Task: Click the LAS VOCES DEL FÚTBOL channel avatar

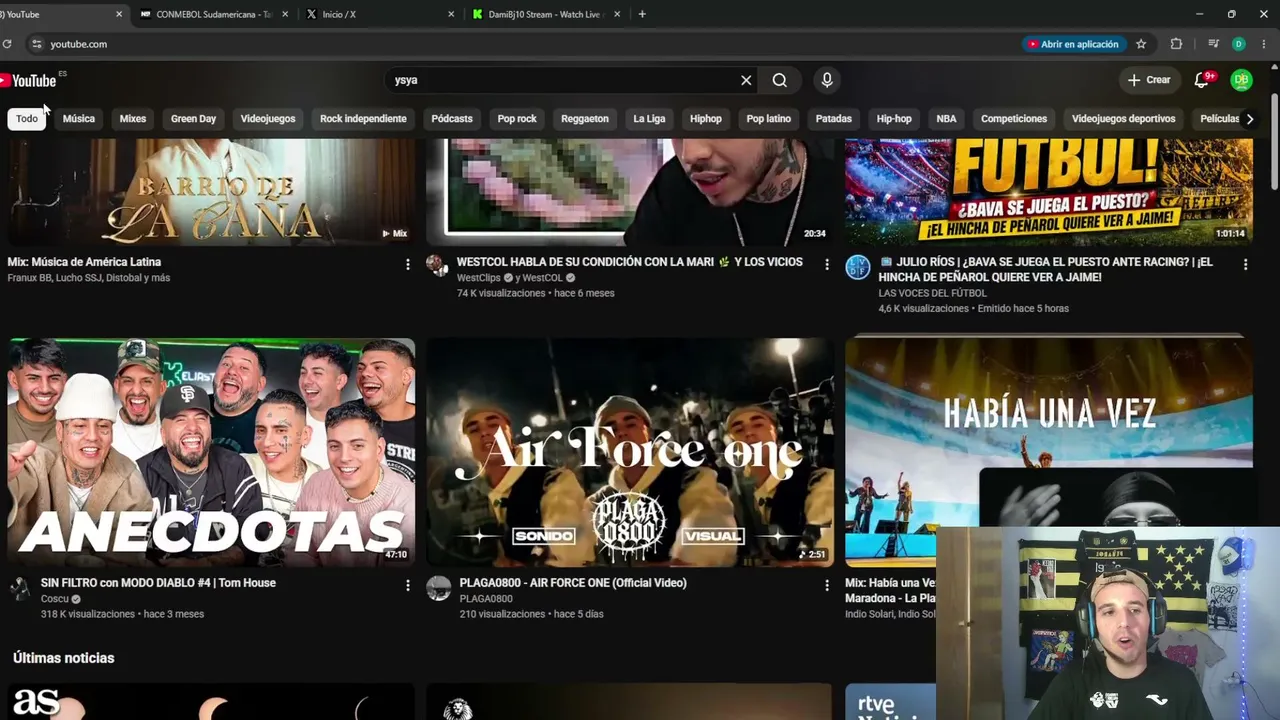Action: pyautogui.click(x=858, y=266)
